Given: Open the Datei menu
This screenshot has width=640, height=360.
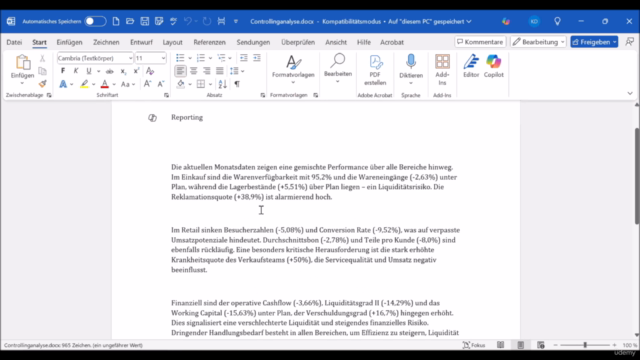Looking at the screenshot, I should point(14,42).
